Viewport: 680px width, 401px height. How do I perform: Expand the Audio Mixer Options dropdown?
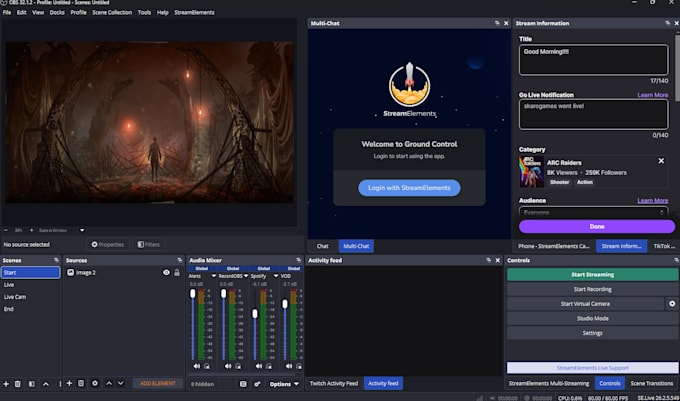pos(284,384)
